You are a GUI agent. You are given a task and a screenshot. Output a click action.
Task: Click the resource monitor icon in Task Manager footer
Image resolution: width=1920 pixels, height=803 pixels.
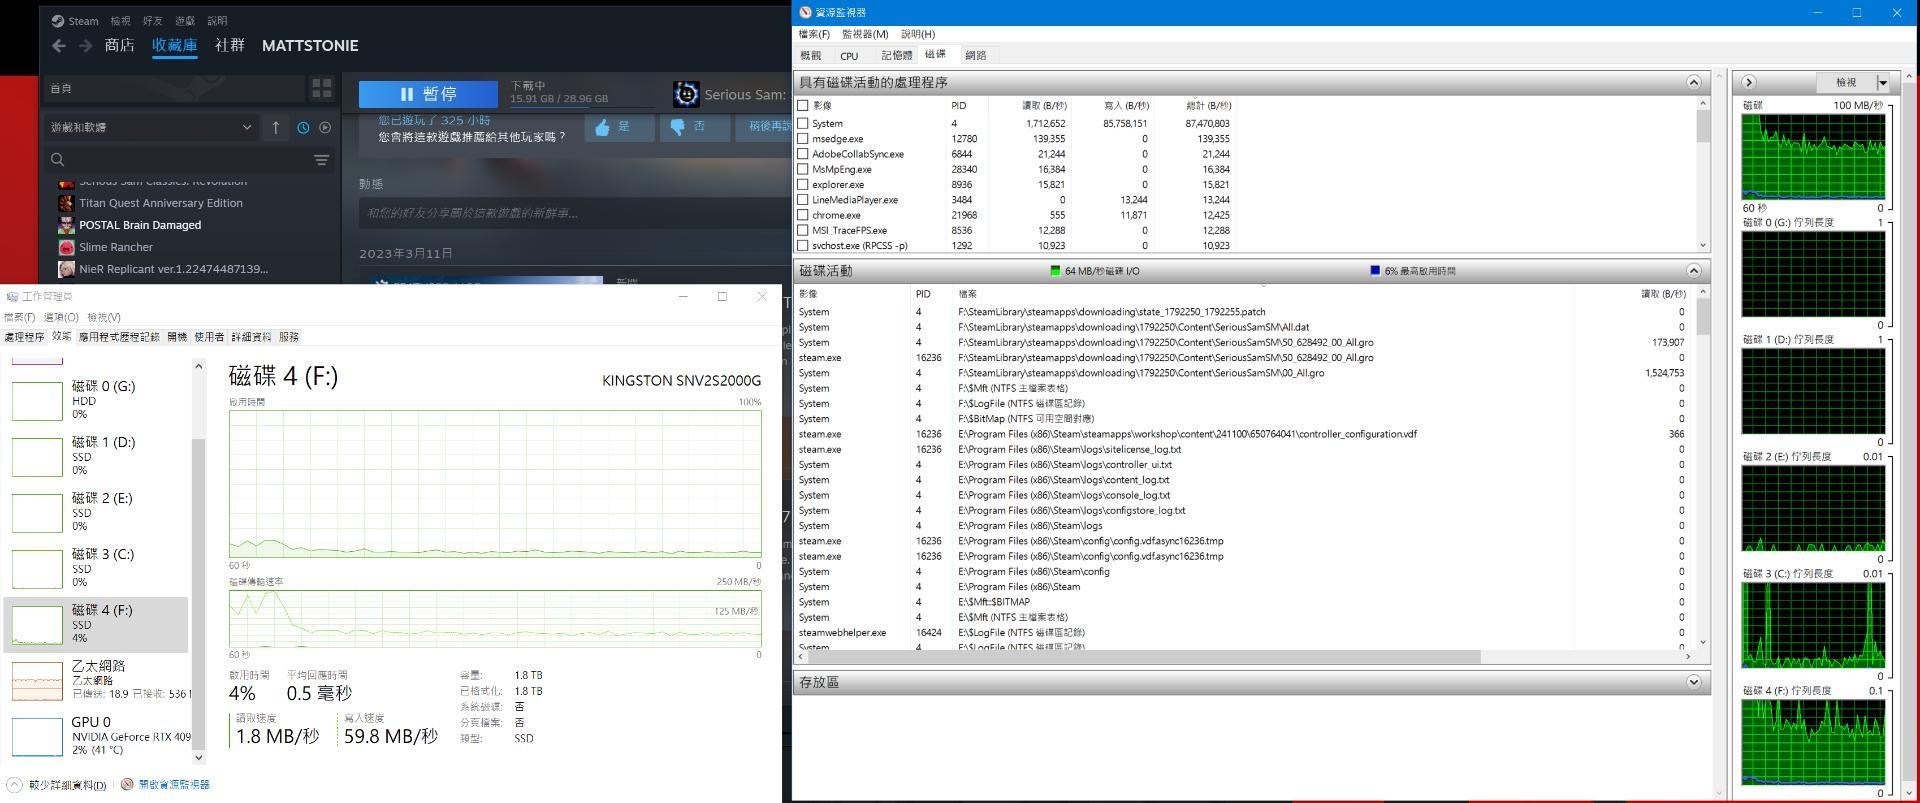127,785
